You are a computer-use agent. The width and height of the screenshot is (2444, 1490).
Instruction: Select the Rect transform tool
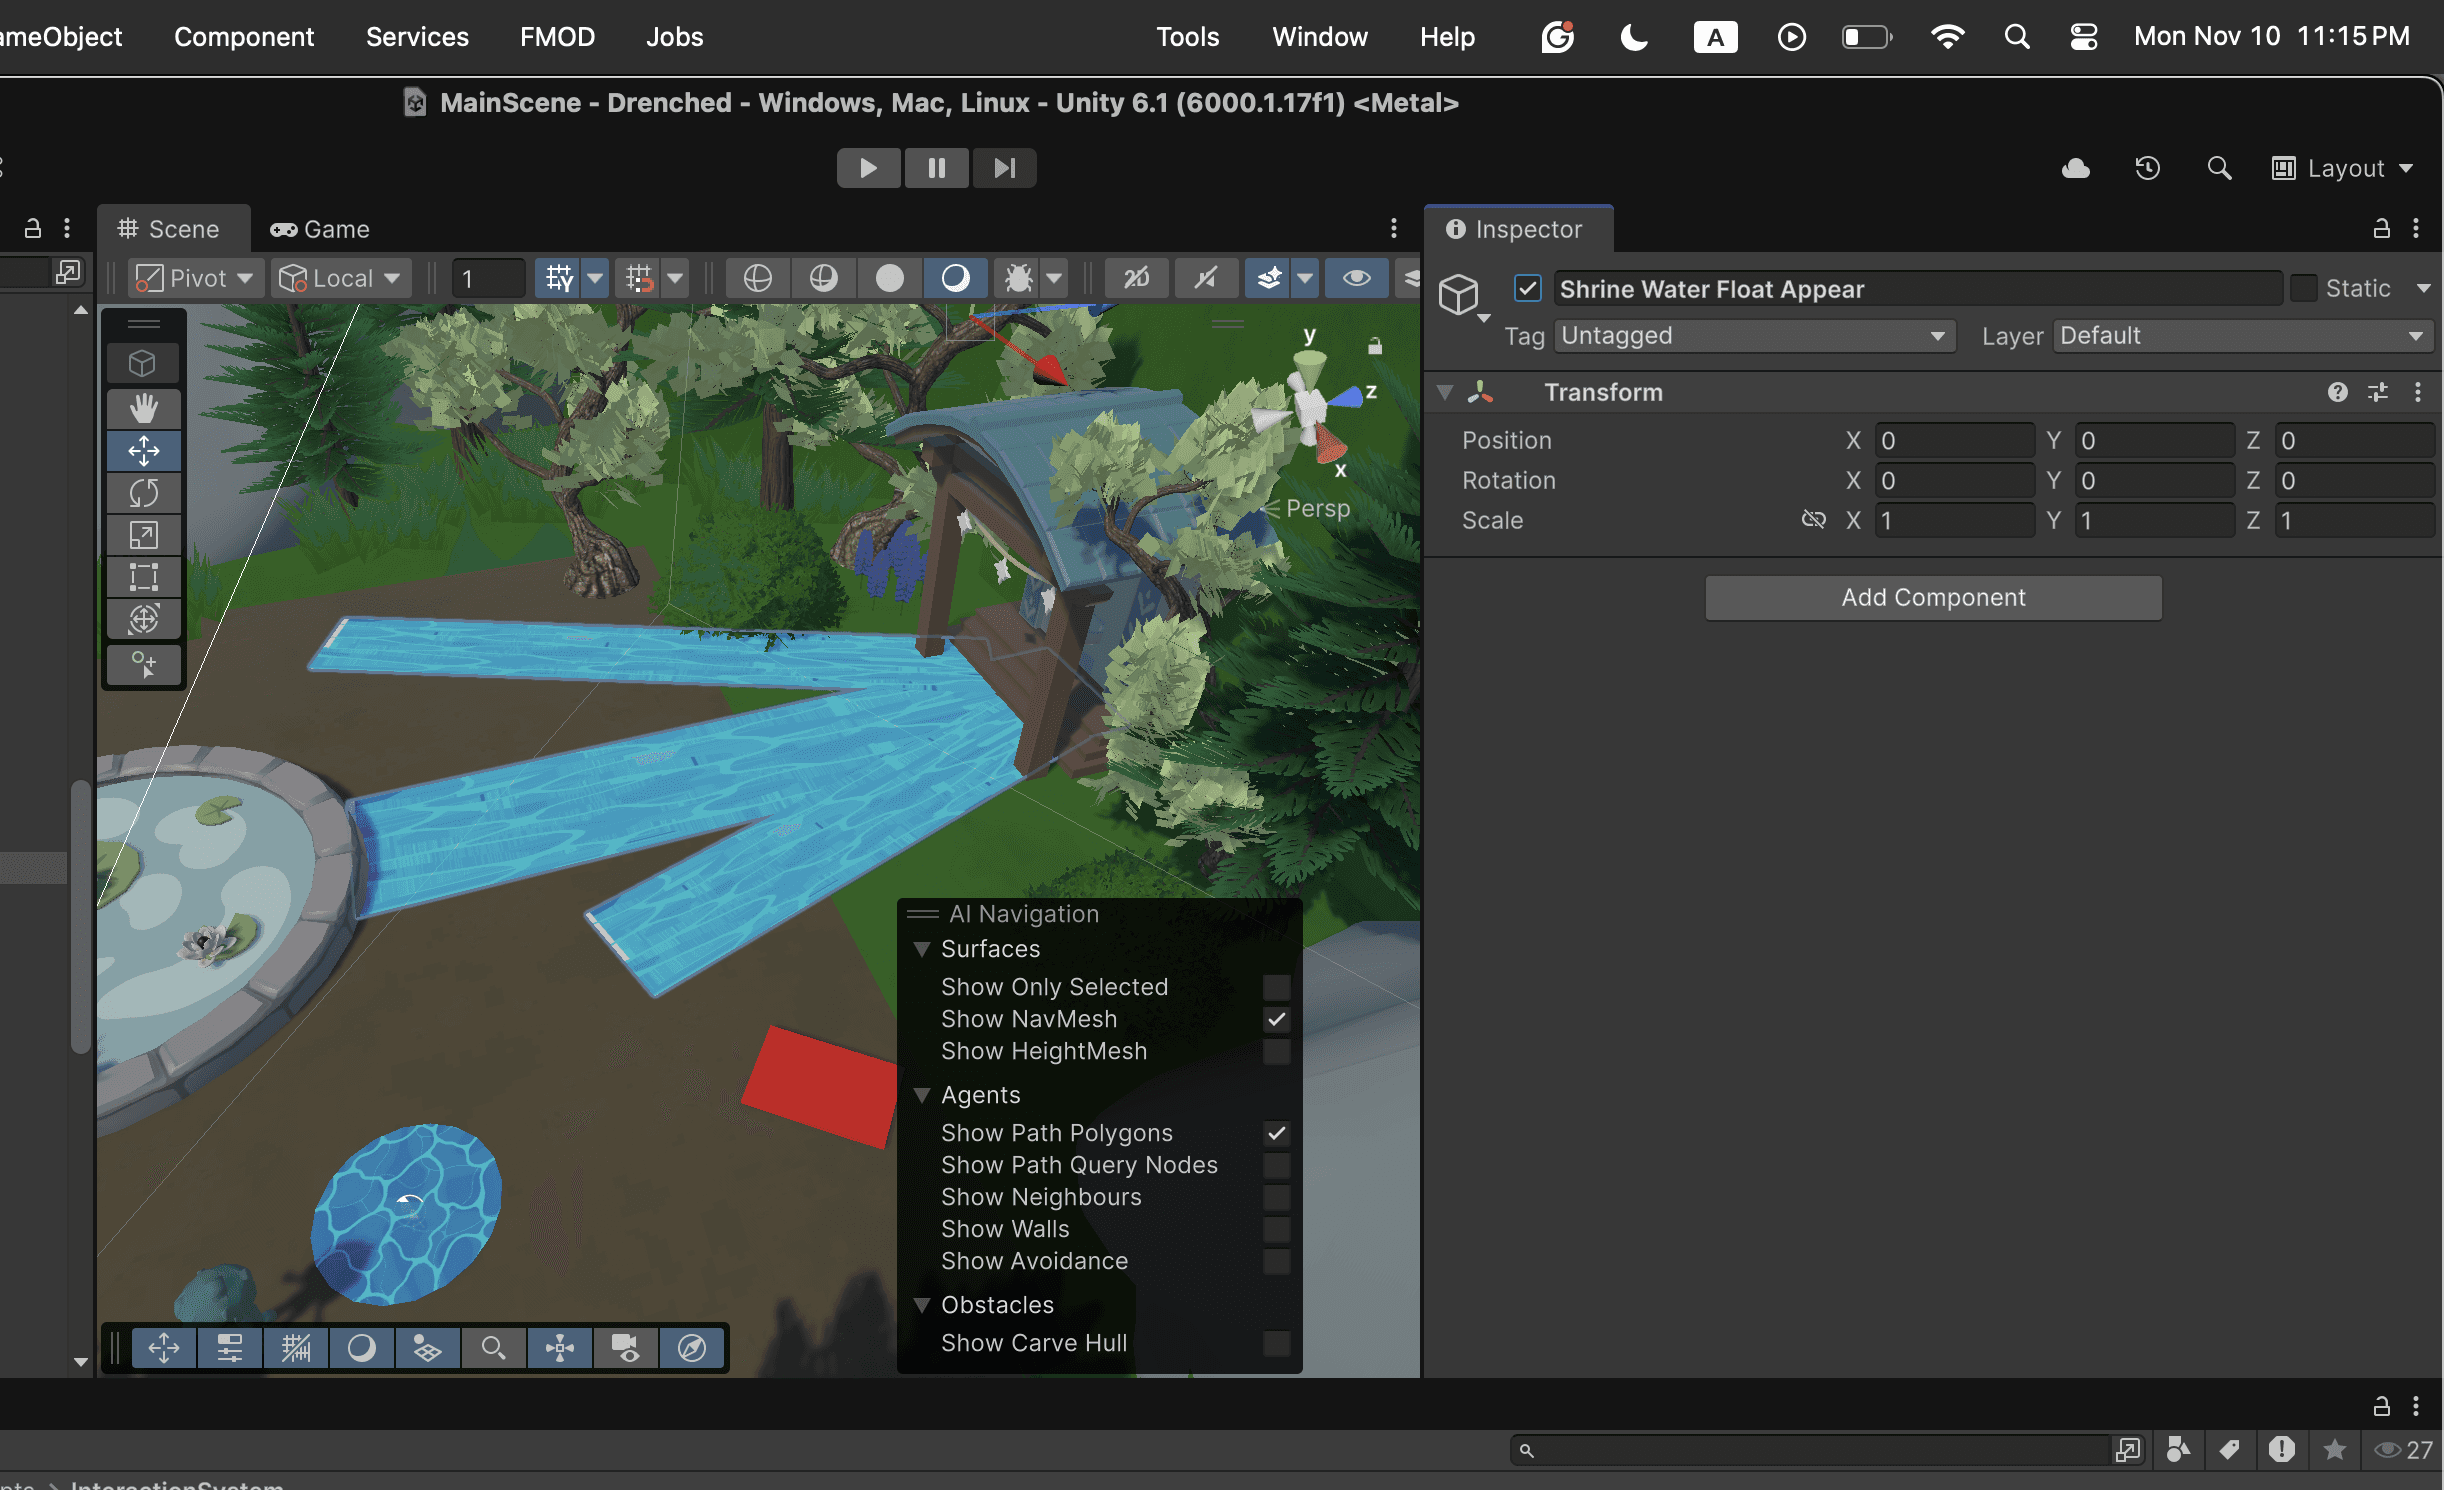pyautogui.click(x=143, y=577)
